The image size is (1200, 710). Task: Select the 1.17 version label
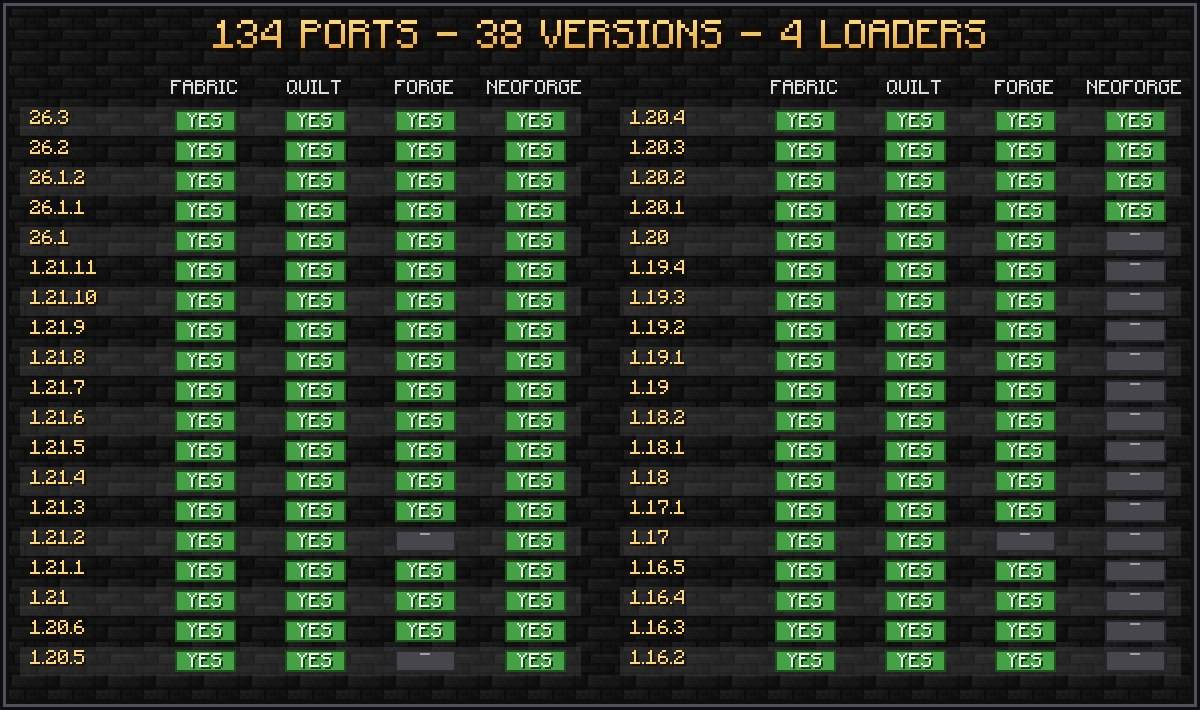[649, 538]
